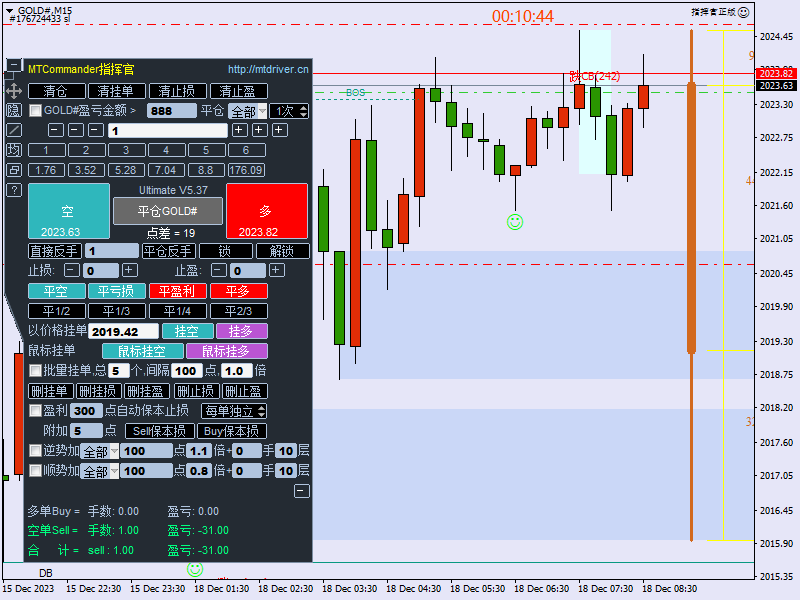Click the teal 鼠标挂空 button

(143, 351)
